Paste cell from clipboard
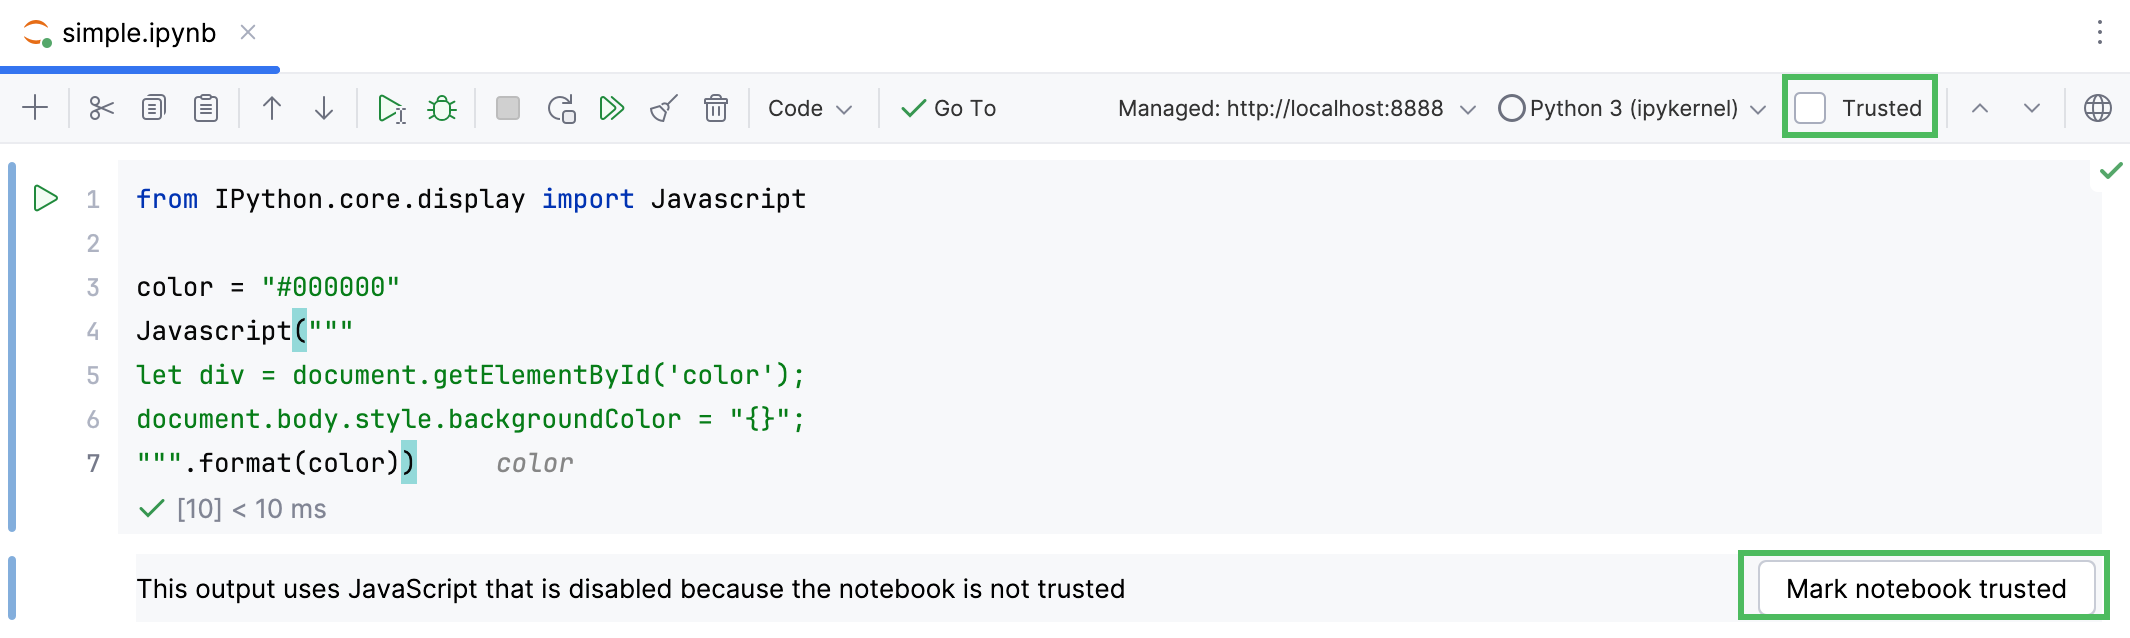Image resolution: width=2130 pixels, height=638 pixels. pos(205,108)
